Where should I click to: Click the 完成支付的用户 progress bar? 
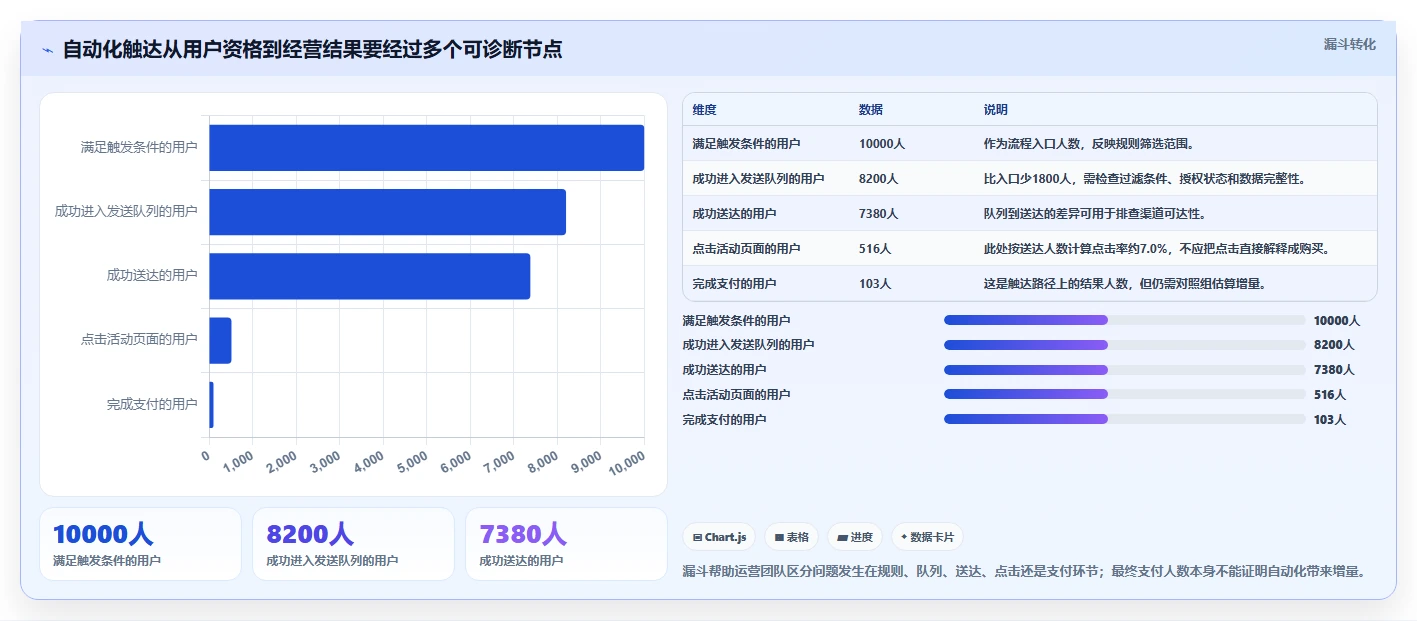click(1125, 419)
